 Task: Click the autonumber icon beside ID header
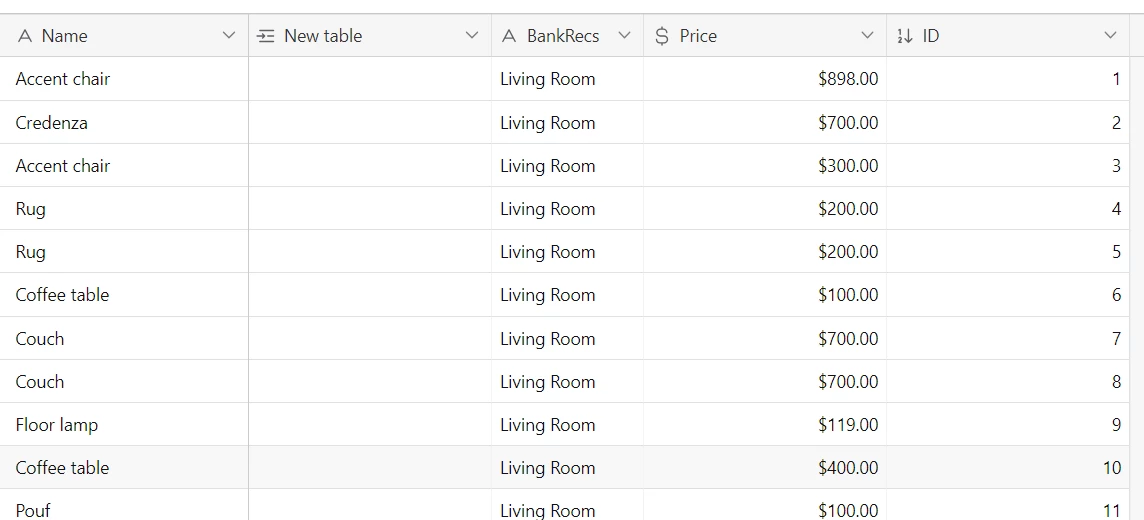[905, 36]
